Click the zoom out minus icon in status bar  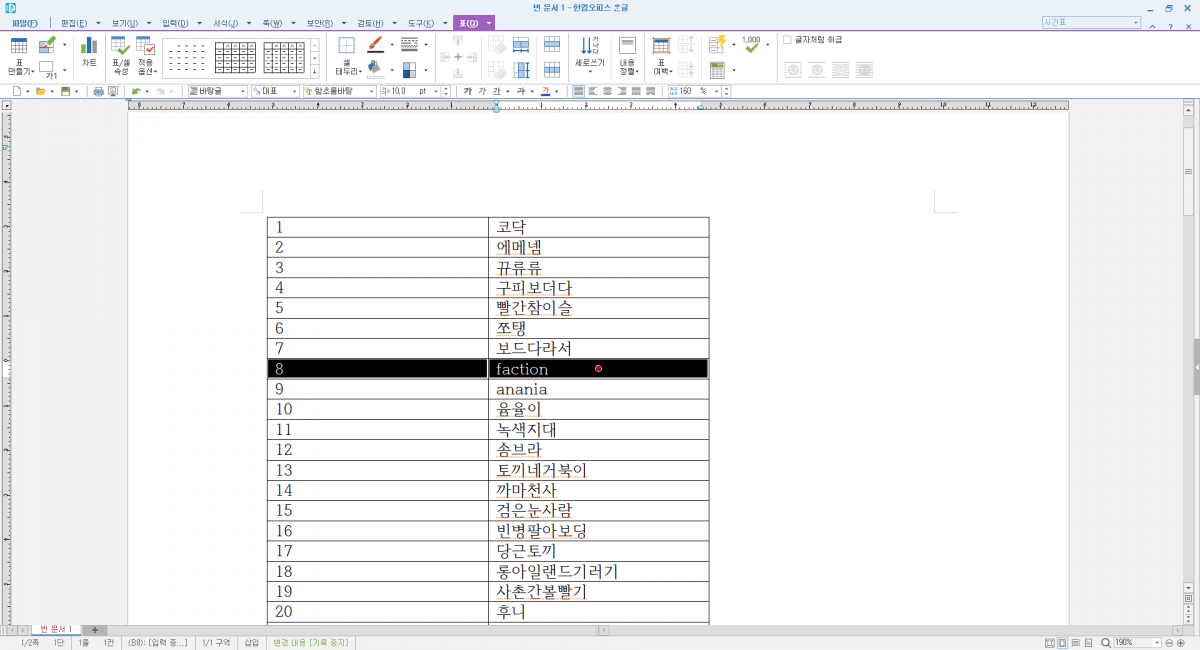(1170, 642)
